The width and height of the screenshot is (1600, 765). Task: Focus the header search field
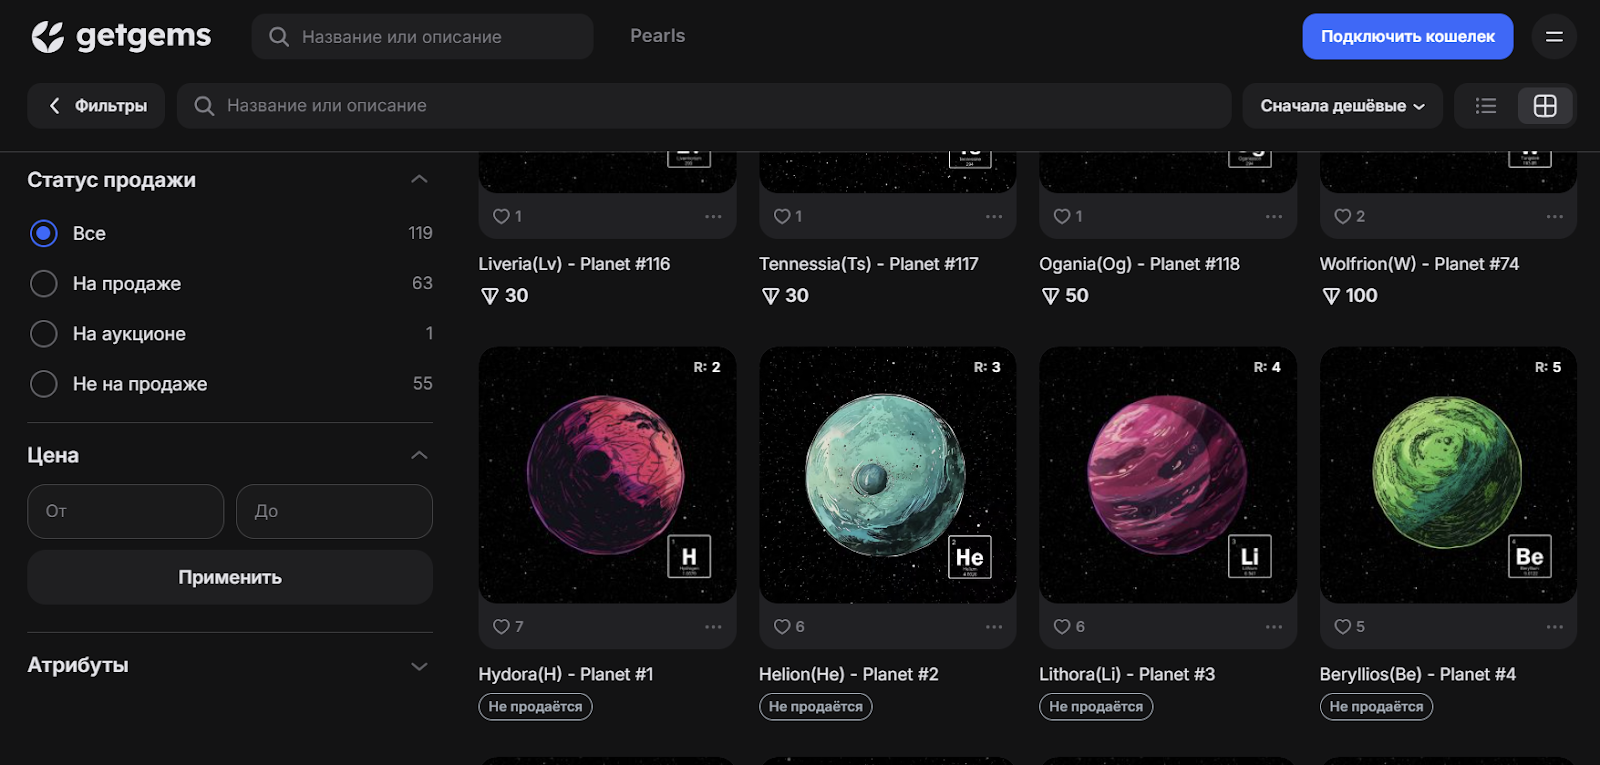[422, 37]
